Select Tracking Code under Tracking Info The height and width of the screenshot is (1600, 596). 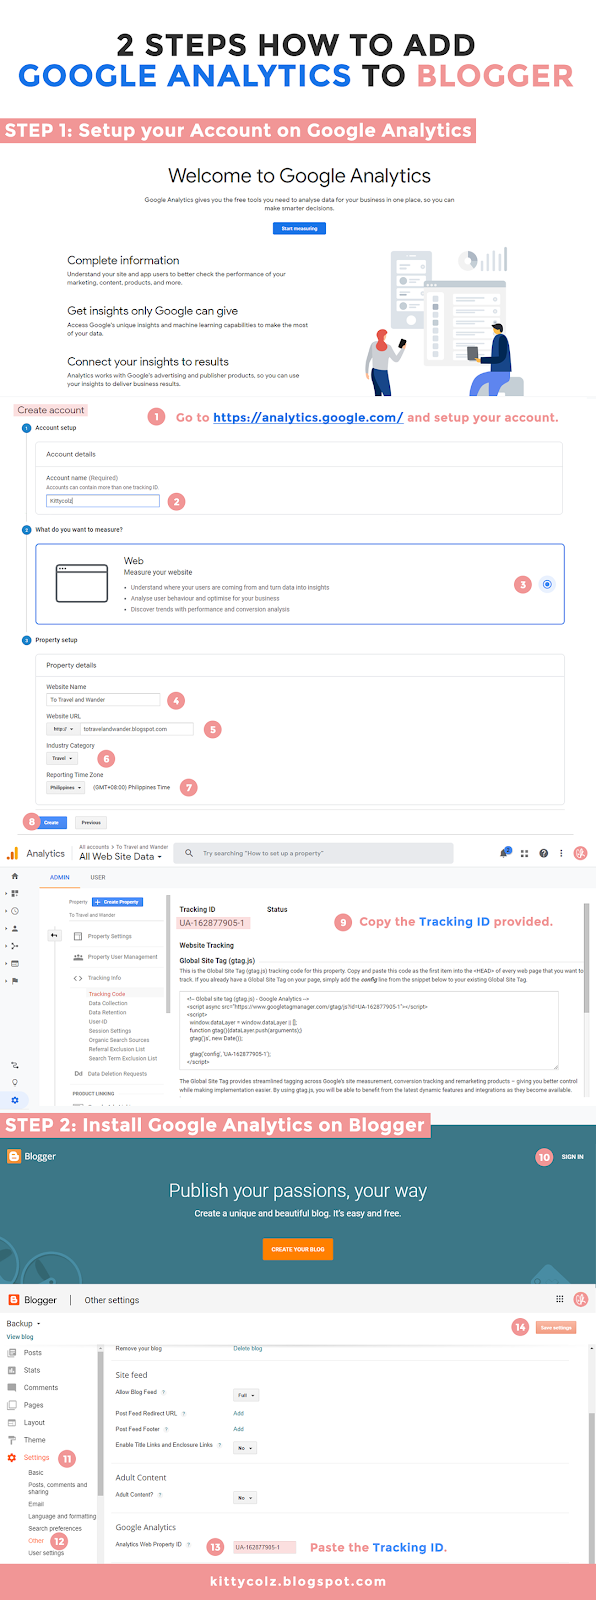pyautogui.click(x=107, y=994)
